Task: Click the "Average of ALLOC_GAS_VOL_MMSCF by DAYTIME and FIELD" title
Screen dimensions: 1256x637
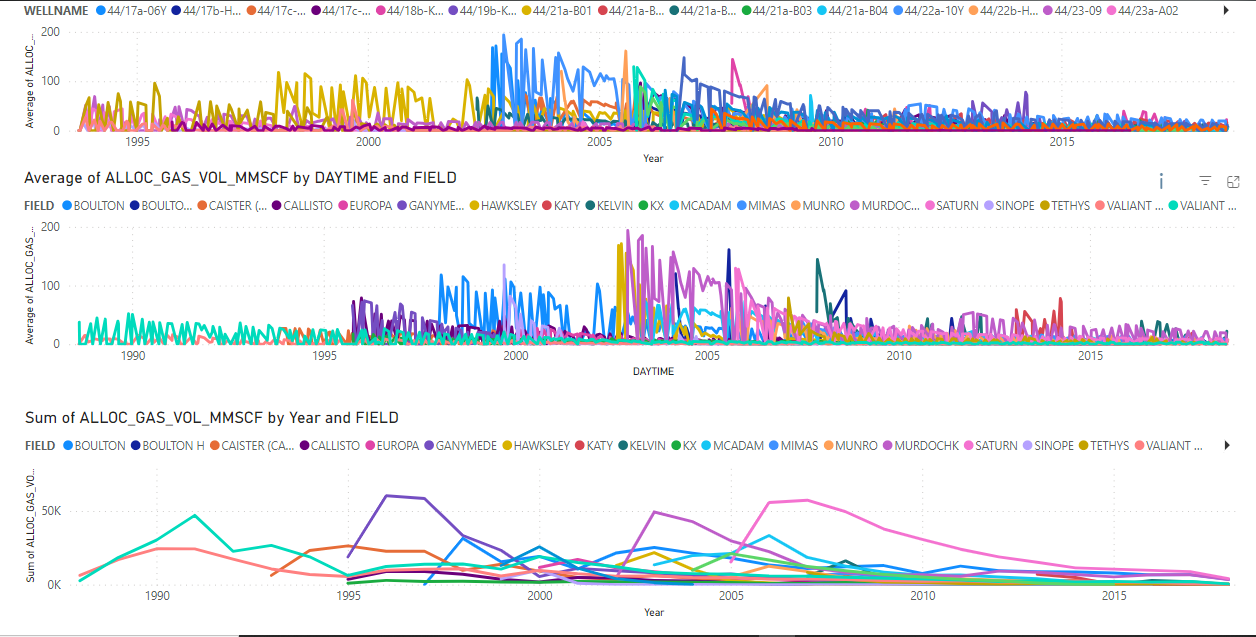Action: pyautogui.click(x=240, y=178)
